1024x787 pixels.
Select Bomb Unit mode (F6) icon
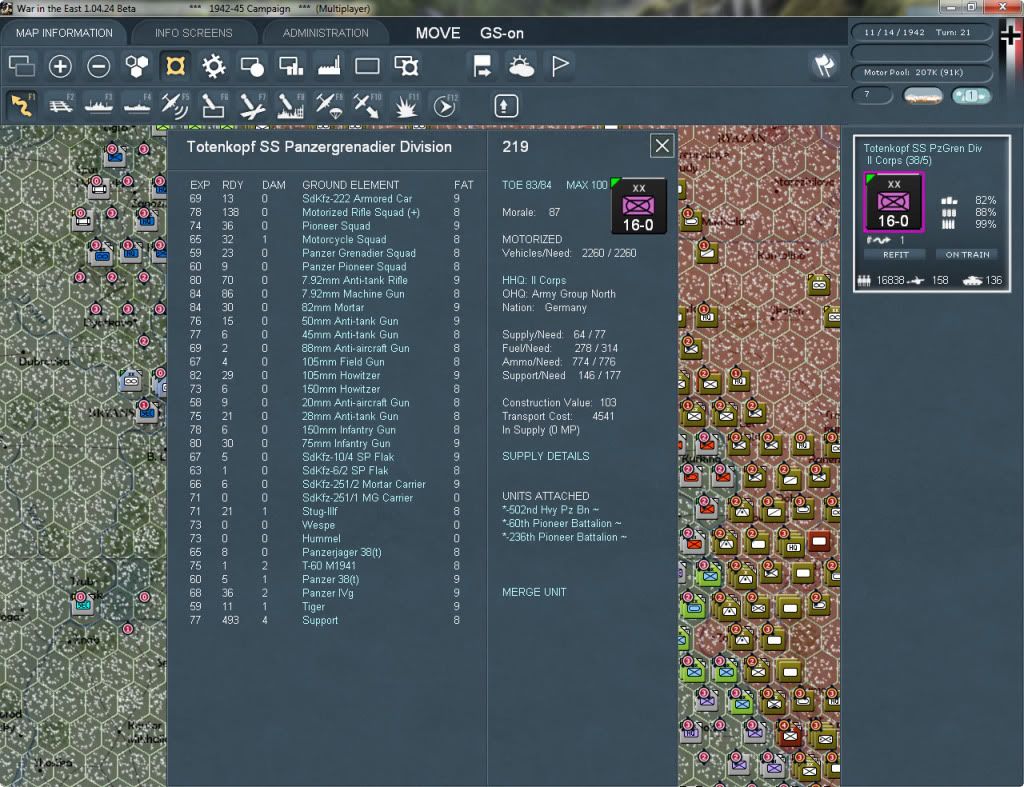pos(214,105)
